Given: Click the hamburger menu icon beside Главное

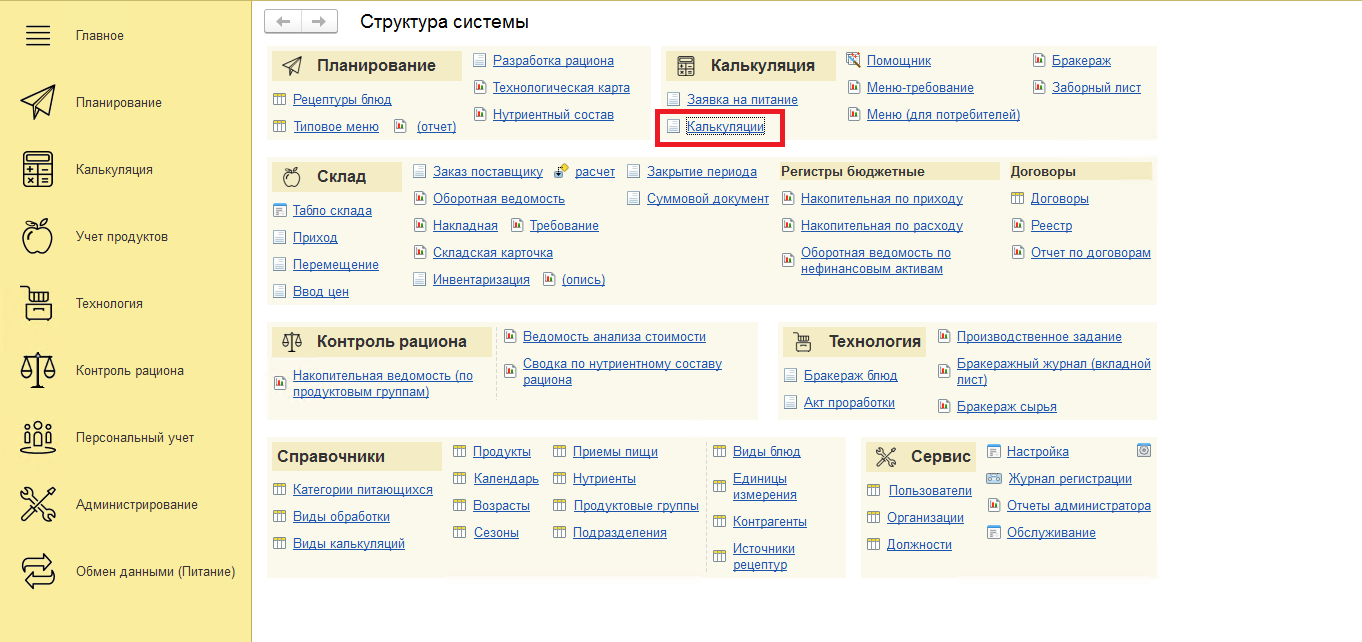Looking at the screenshot, I should (x=37, y=36).
